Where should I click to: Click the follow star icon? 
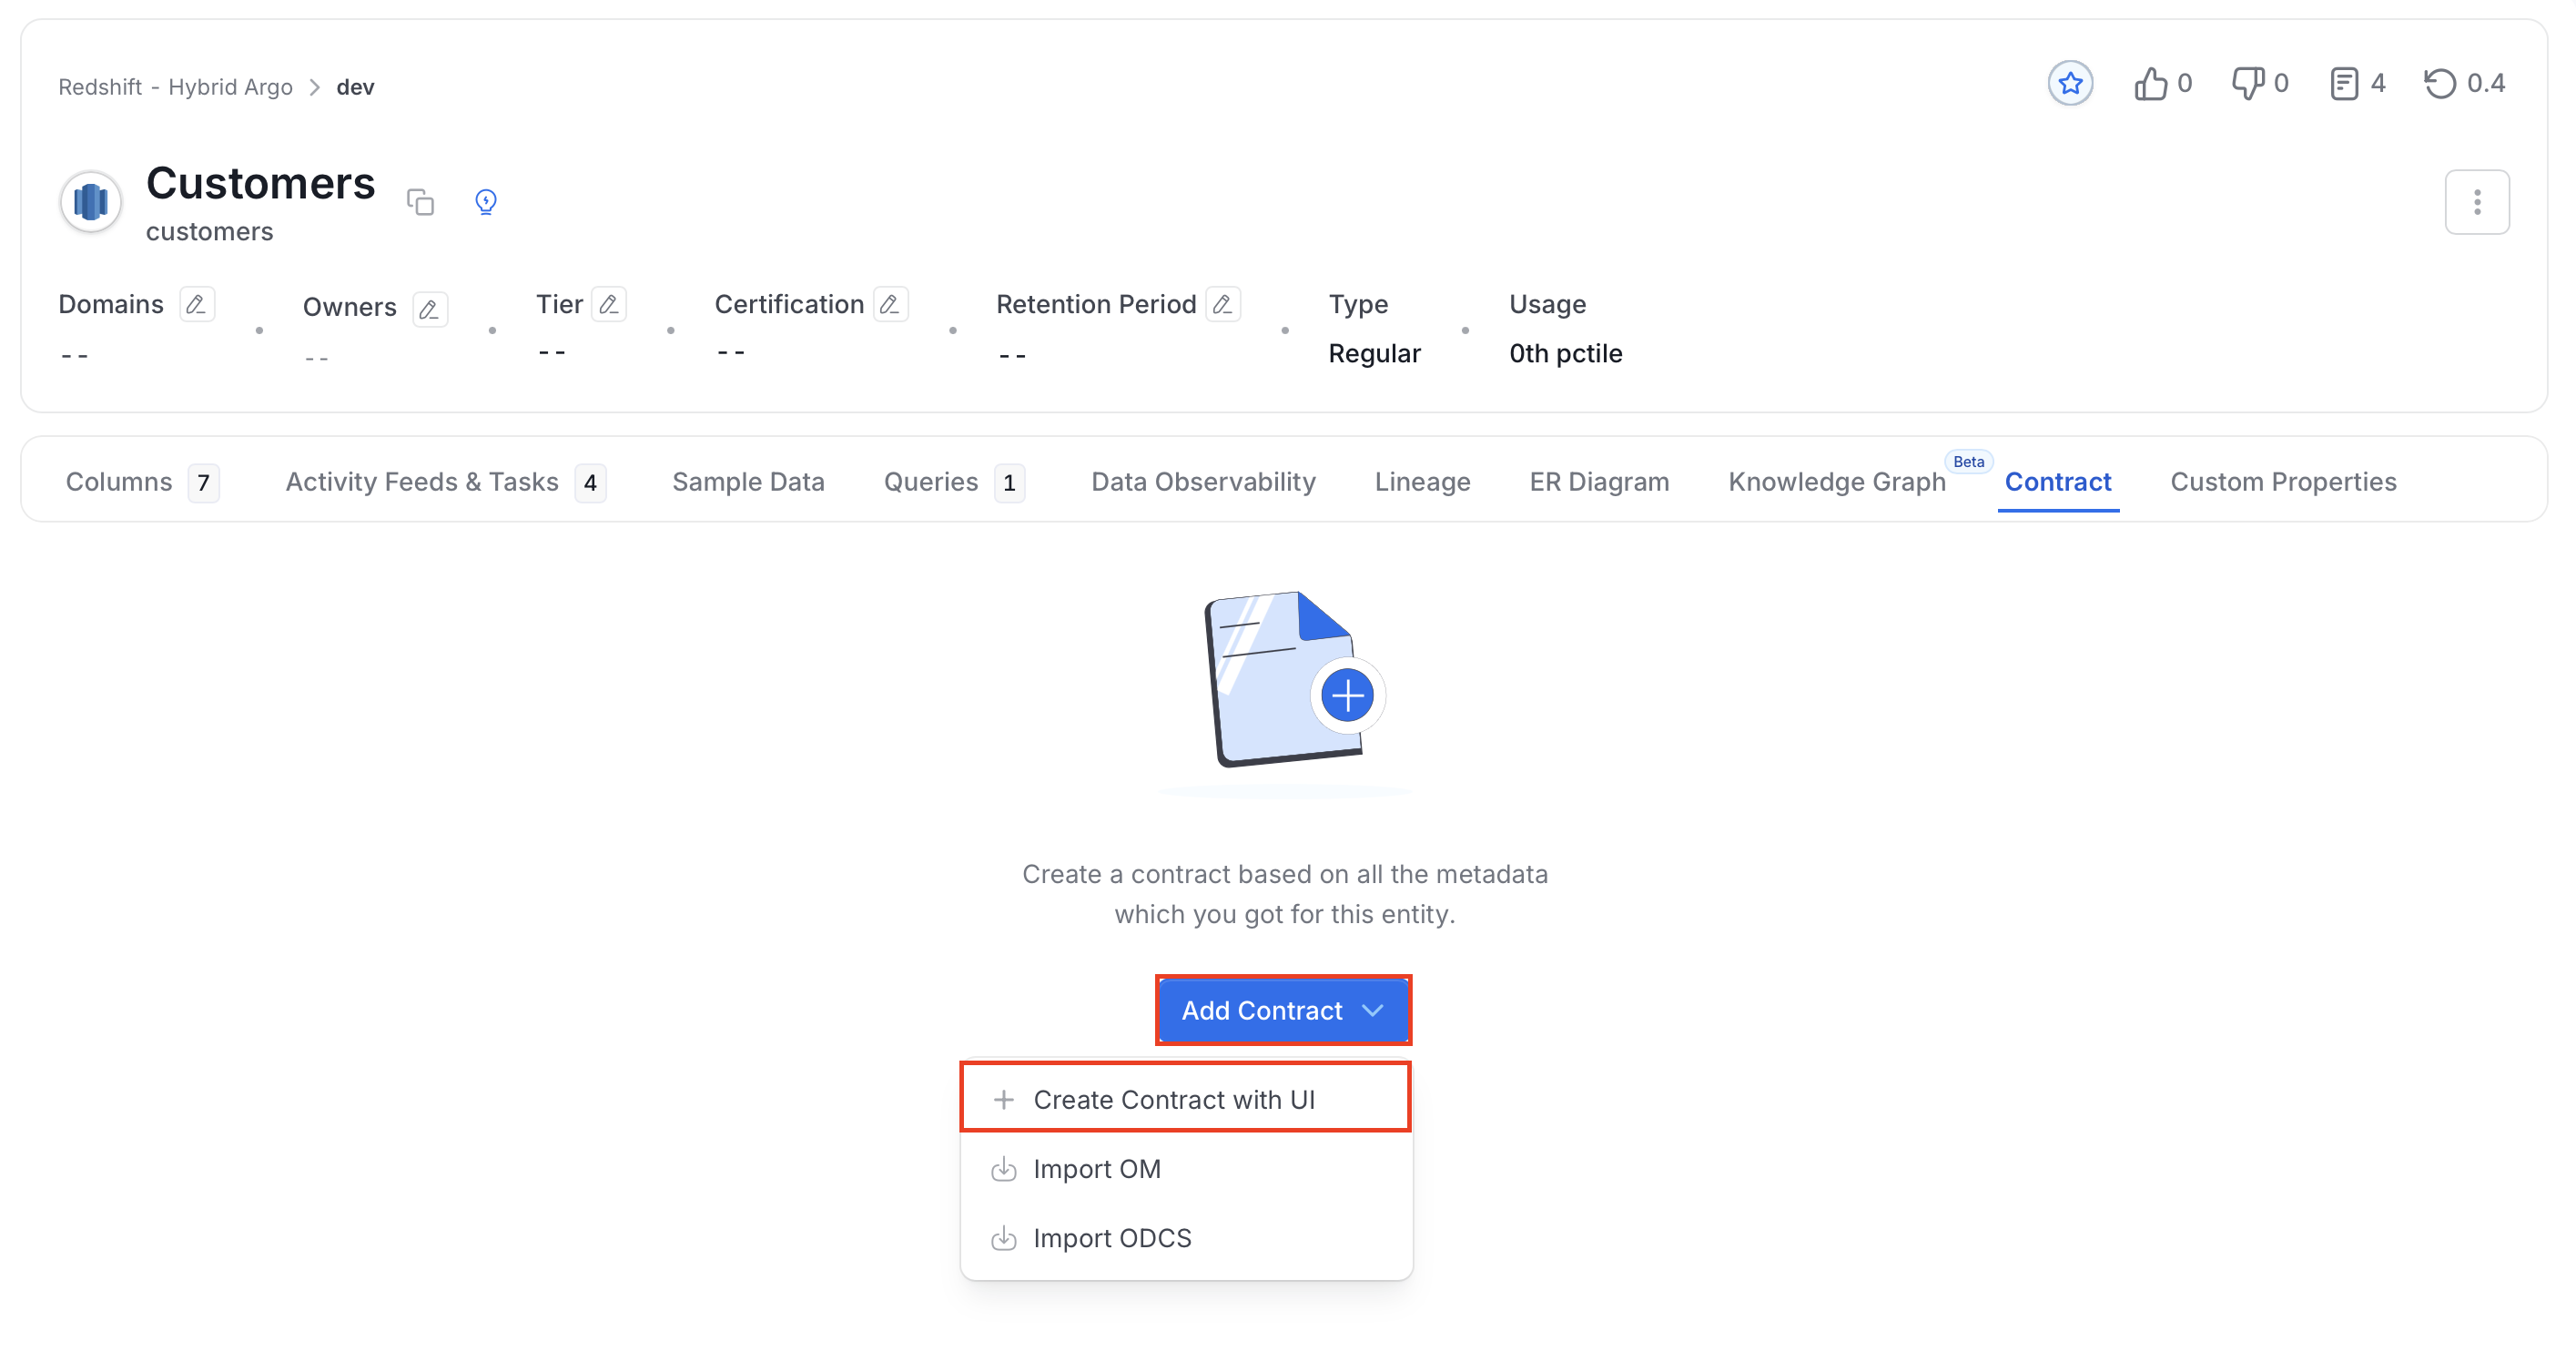click(x=2070, y=83)
